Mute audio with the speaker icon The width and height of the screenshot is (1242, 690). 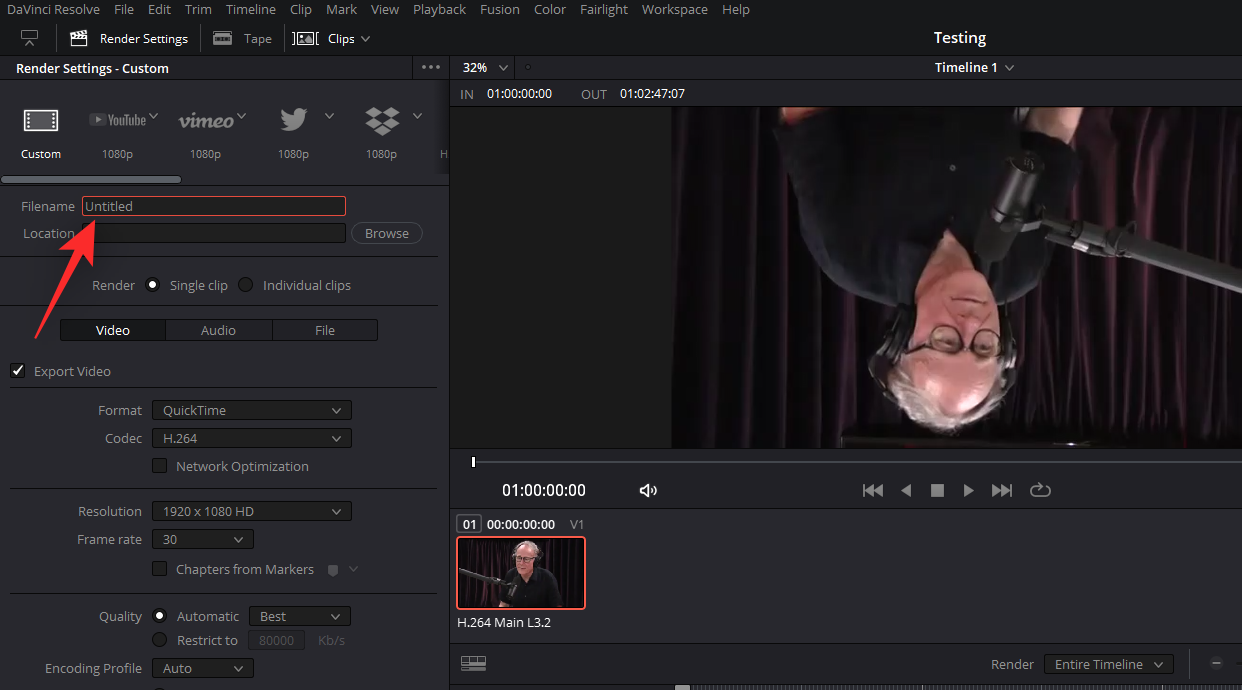coord(648,490)
